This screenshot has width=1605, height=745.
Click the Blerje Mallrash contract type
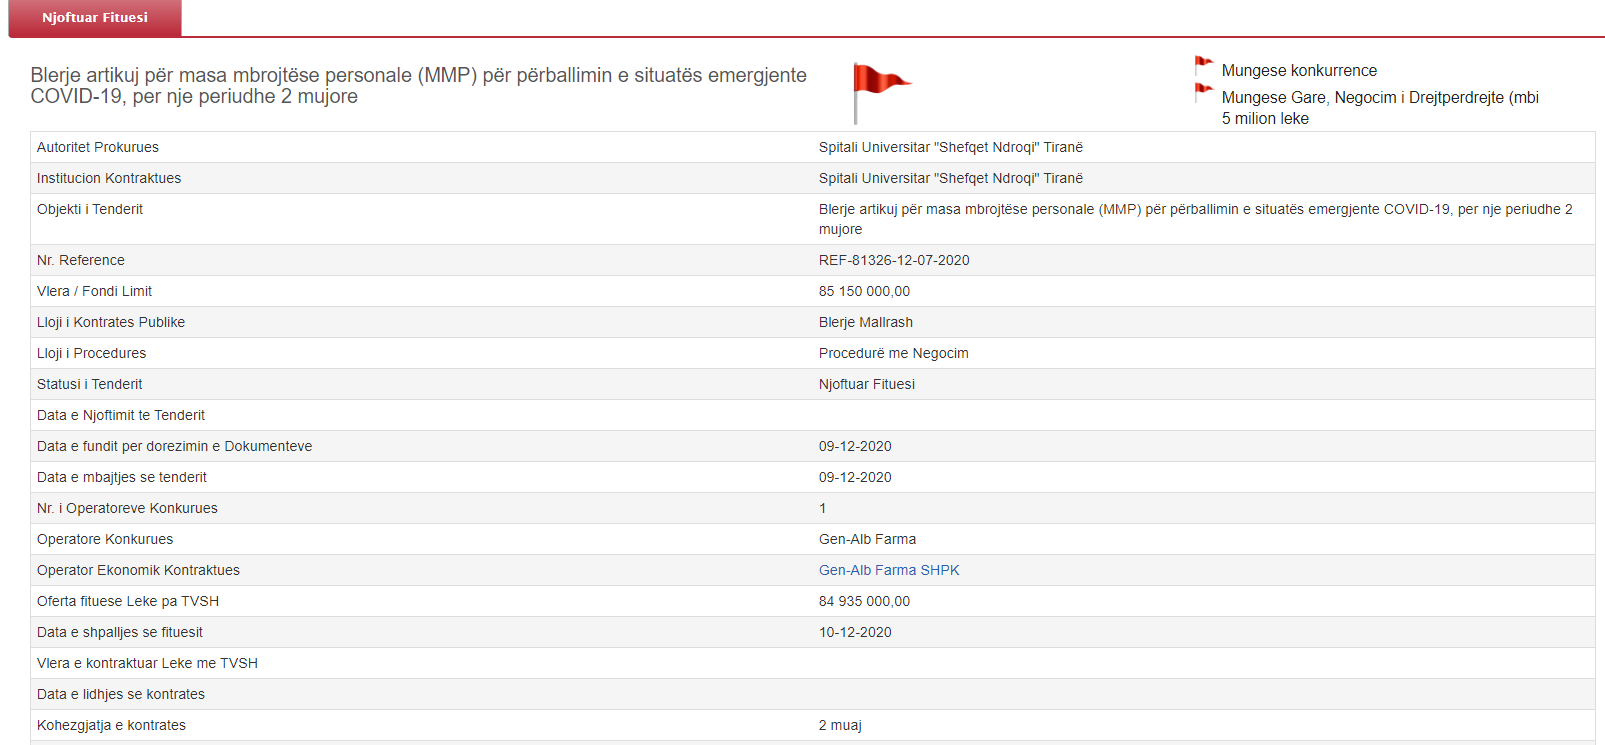[865, 322]
